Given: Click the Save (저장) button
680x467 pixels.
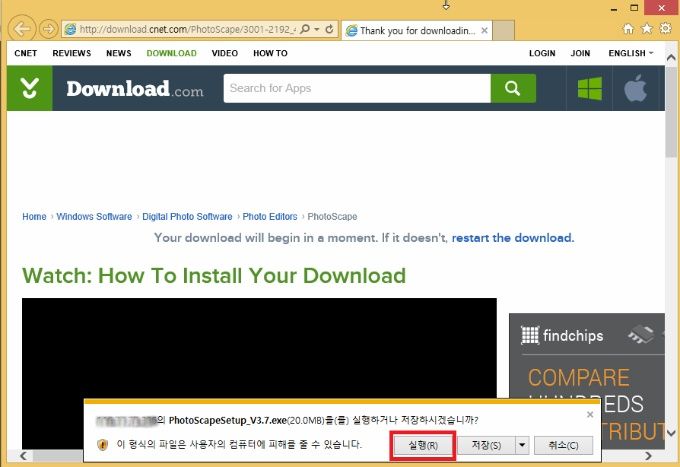Looking at the screenshot, I should pyautogui.click(x=486, y=445).
